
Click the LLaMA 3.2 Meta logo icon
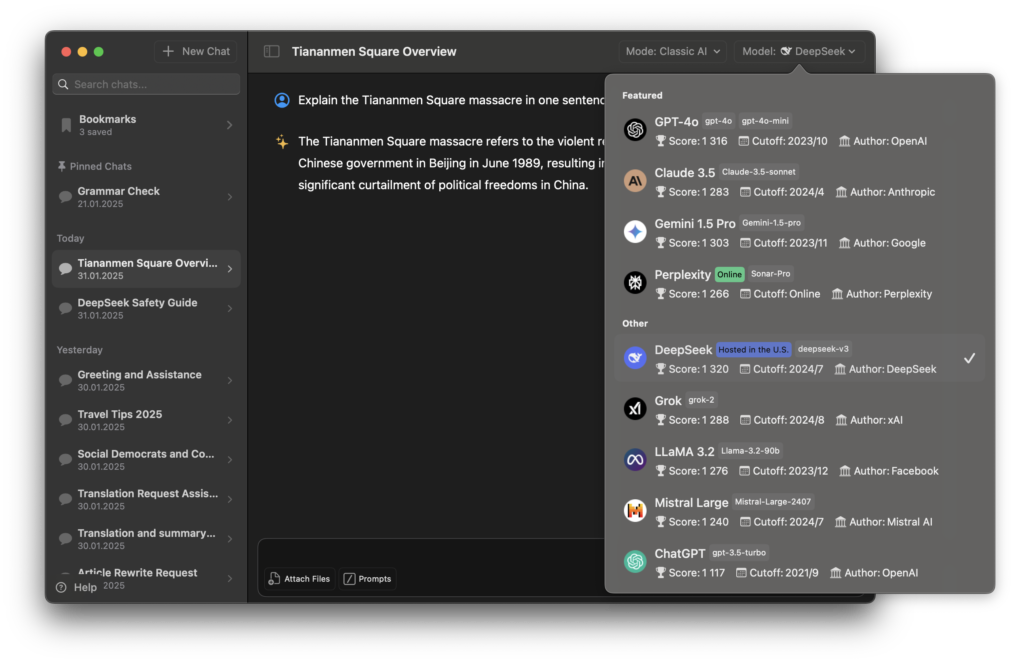point(635,460)
